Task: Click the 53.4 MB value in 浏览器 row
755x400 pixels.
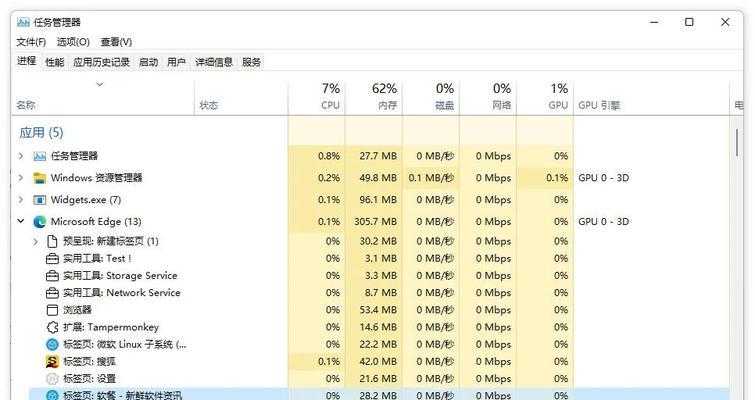Action: click(x=378, y=310)
